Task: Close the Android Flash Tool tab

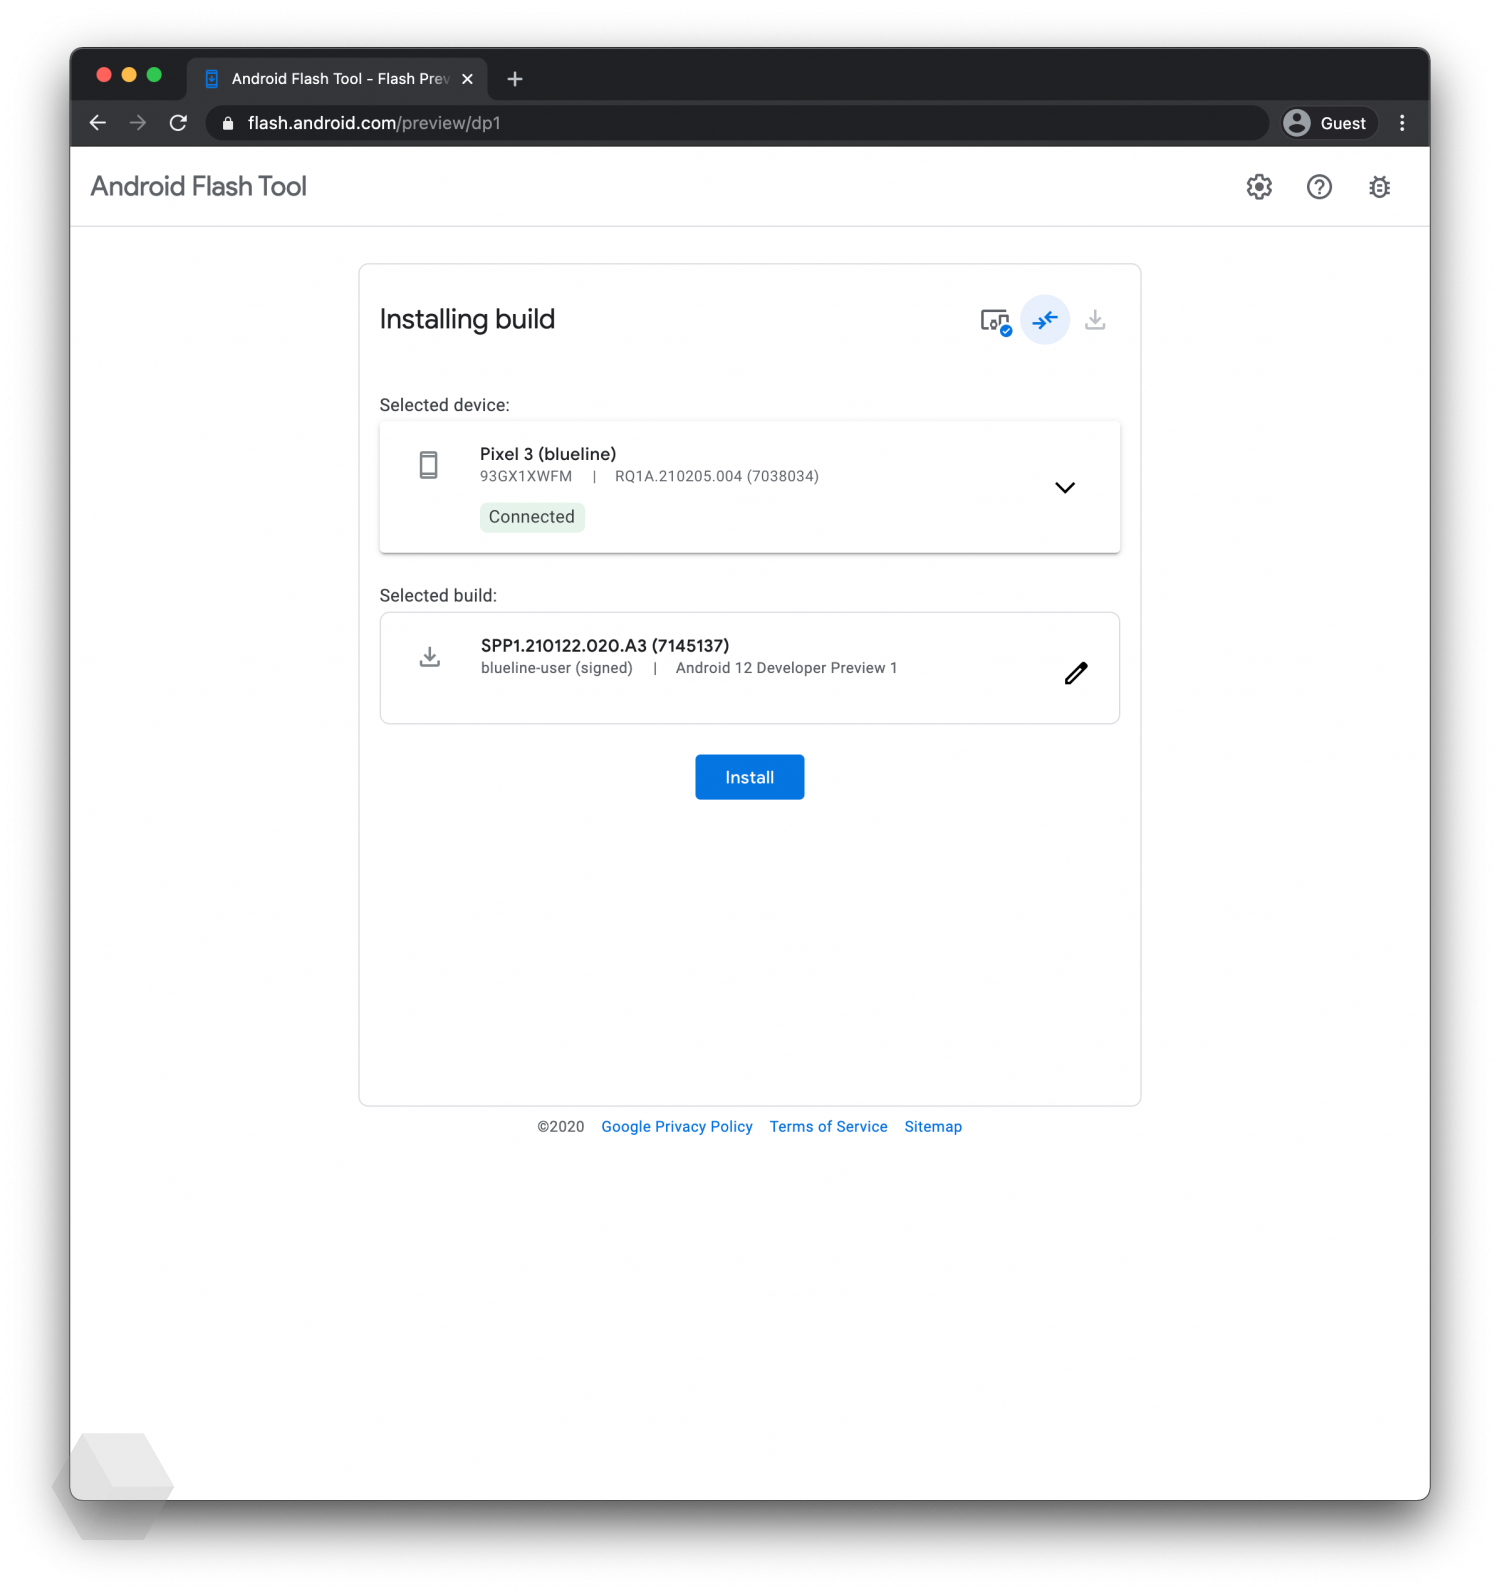Action: click(467, 79)
